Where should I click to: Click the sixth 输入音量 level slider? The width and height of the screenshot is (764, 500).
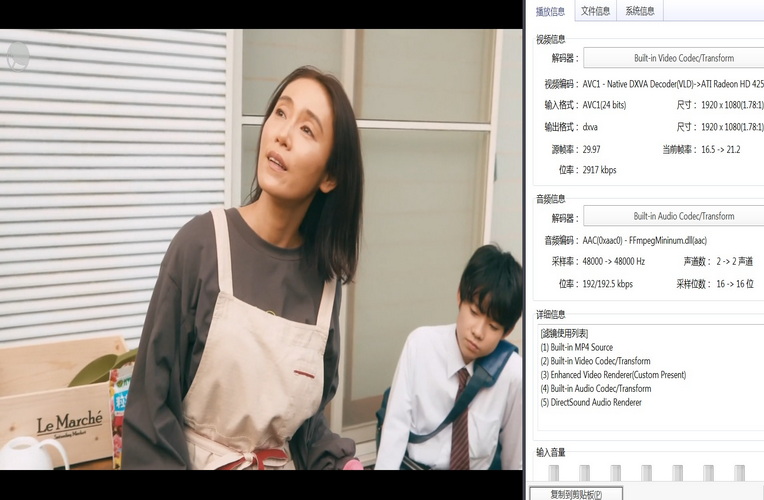click(708, 472)
